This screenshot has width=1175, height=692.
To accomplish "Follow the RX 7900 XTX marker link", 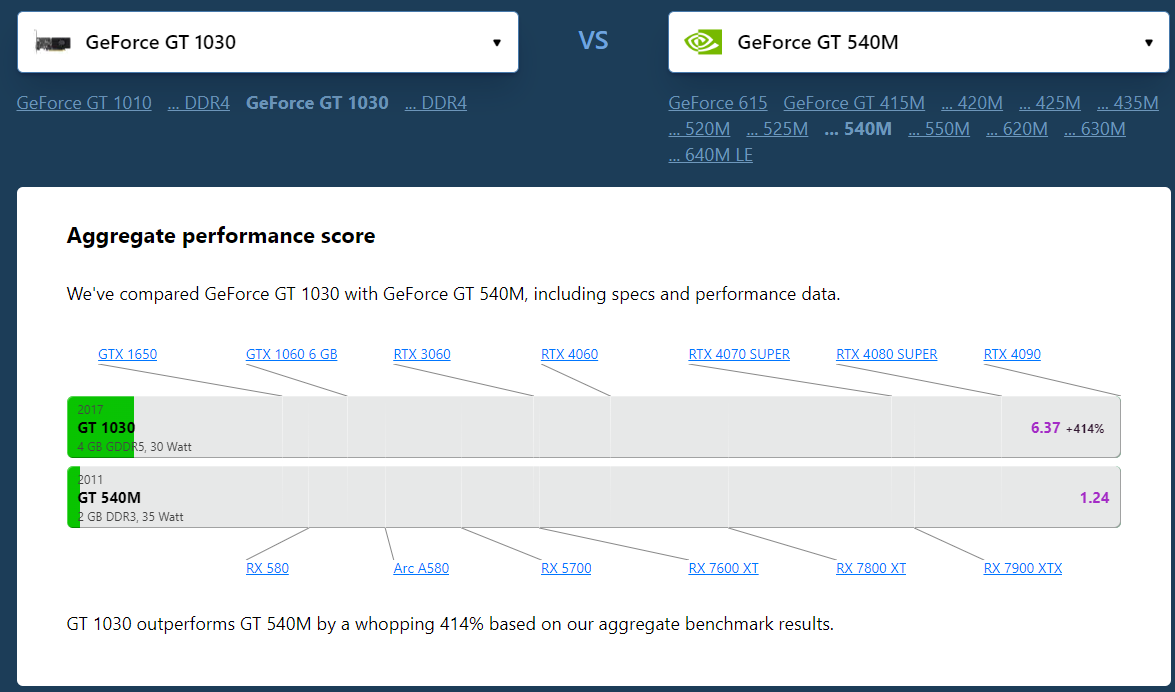I will click(1023, 568).
